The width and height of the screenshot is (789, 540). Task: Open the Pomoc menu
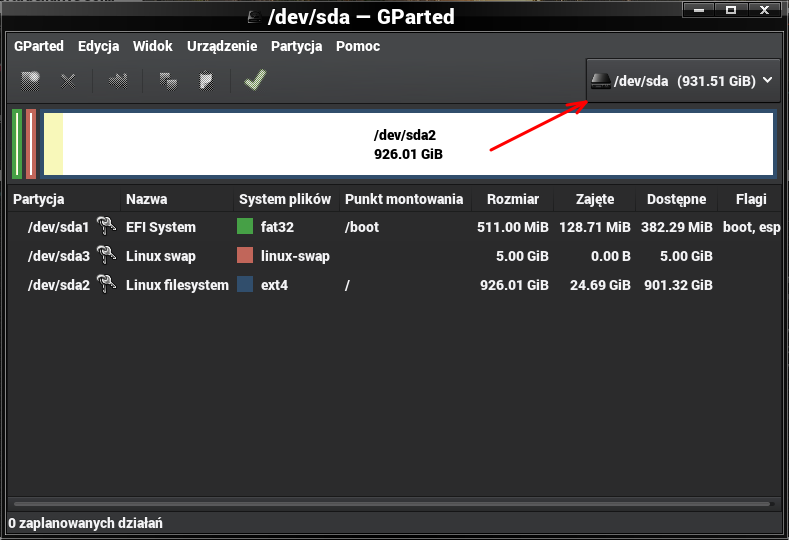click(x=358, y=46)
